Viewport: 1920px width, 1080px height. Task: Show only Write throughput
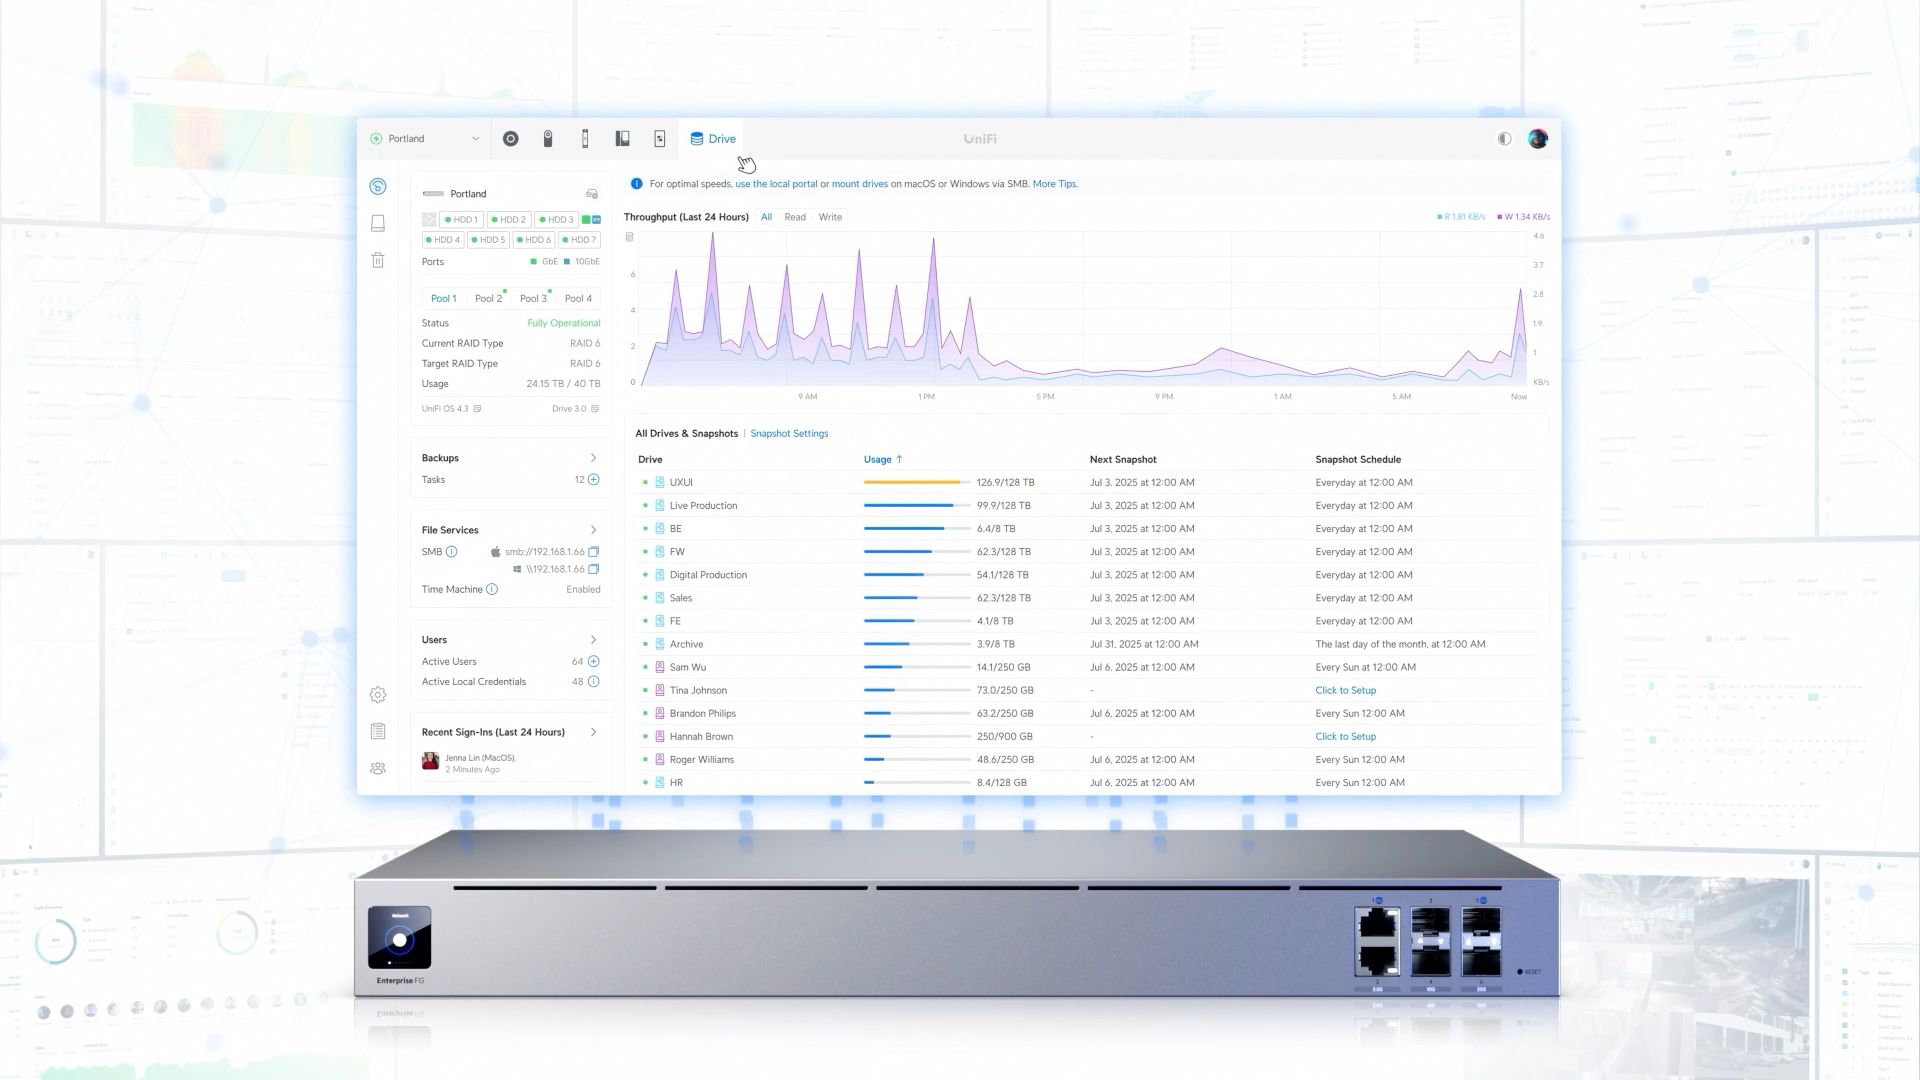830,217
